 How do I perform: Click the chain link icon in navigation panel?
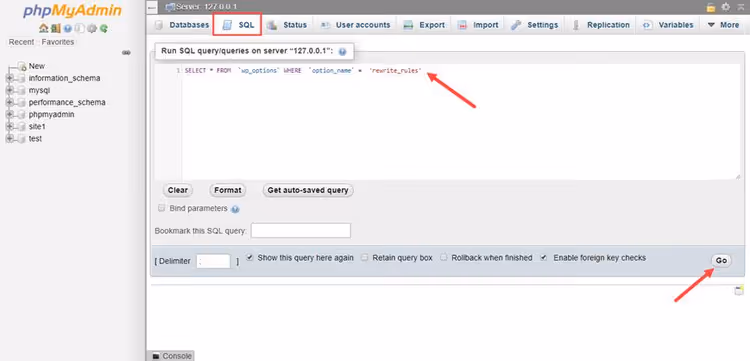click(126, 53)
